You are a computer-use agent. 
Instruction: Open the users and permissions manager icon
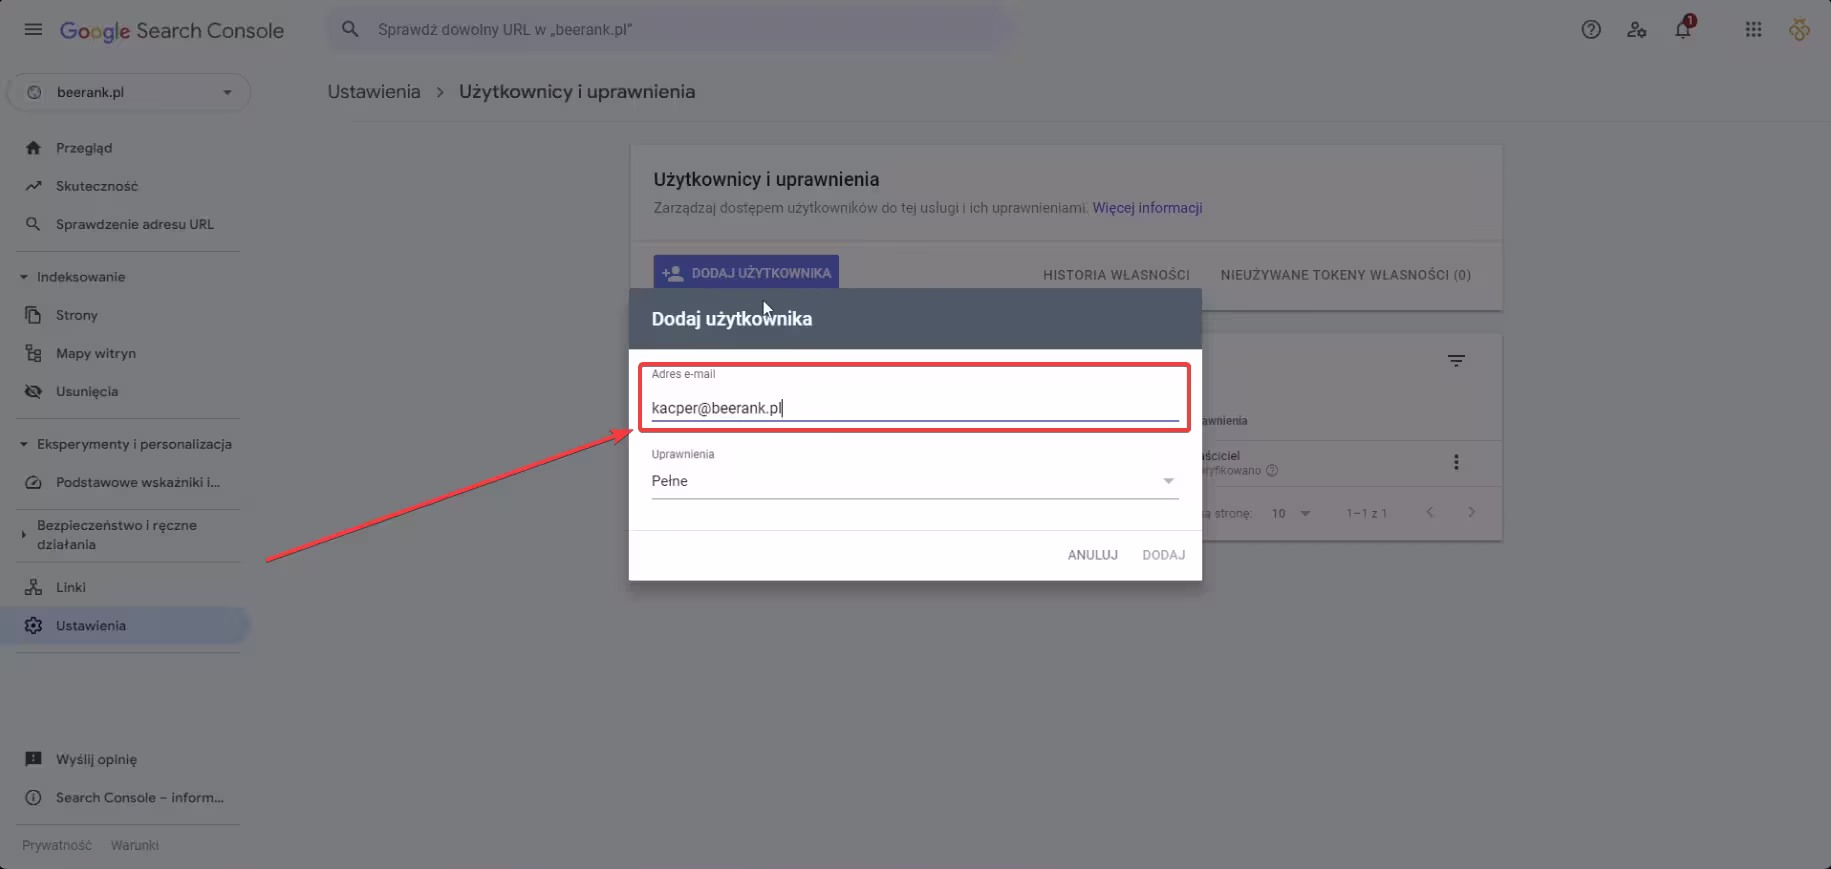[x=1637, y=30]
